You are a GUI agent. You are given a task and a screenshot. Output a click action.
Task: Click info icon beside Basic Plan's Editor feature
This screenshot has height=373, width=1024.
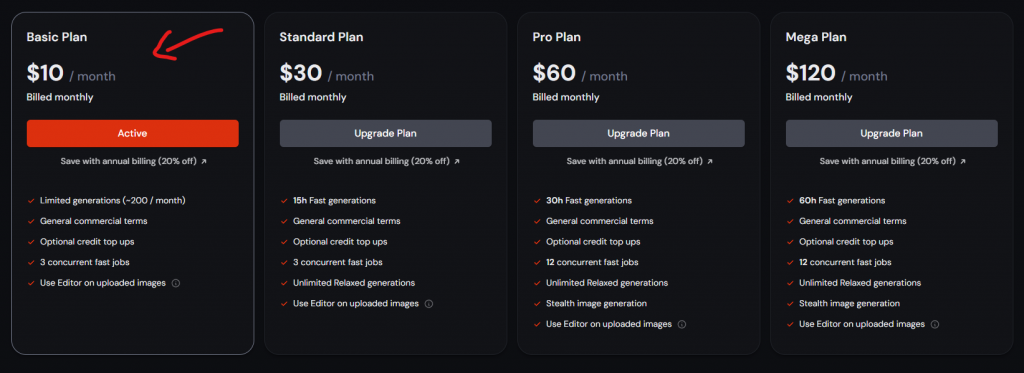point(176,284)
